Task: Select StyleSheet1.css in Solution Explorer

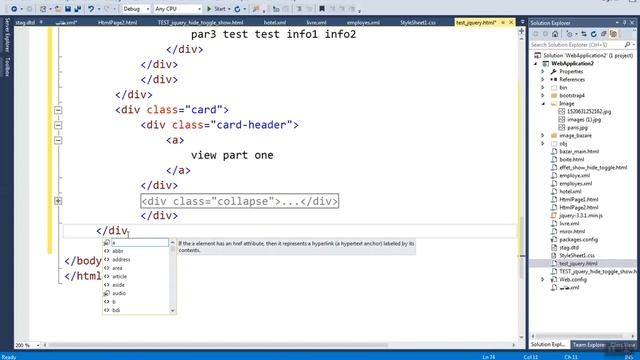Action: click(x=577, y=256)
